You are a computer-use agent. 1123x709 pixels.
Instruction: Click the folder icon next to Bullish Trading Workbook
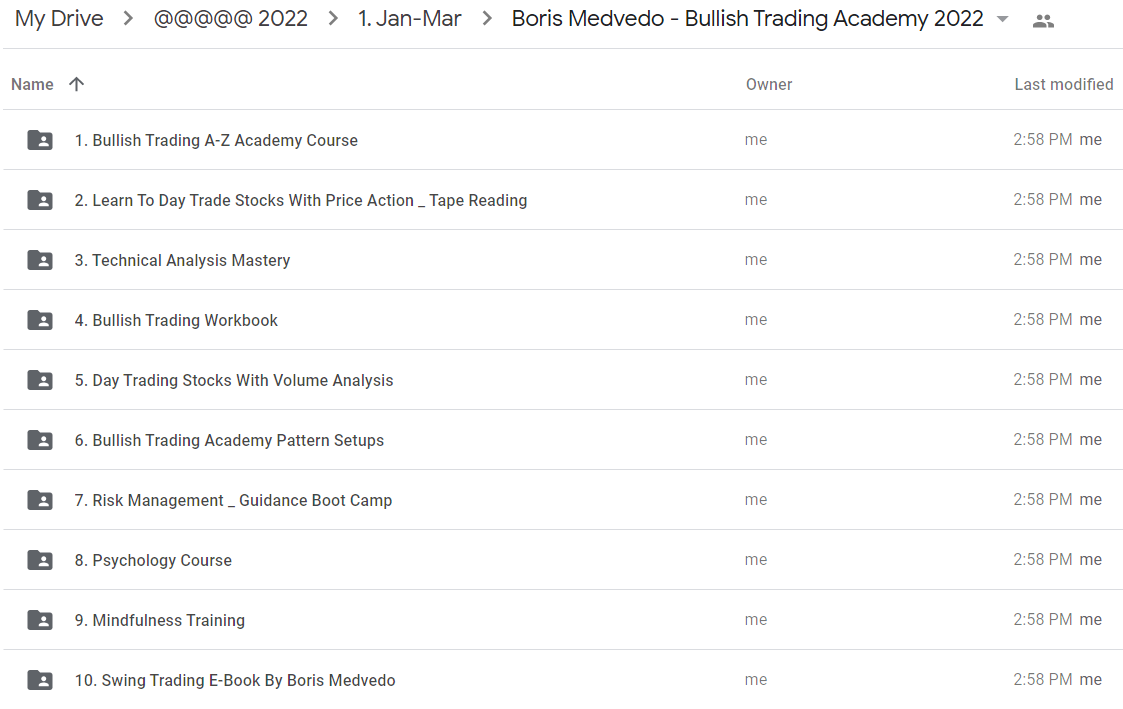[40, 320]
